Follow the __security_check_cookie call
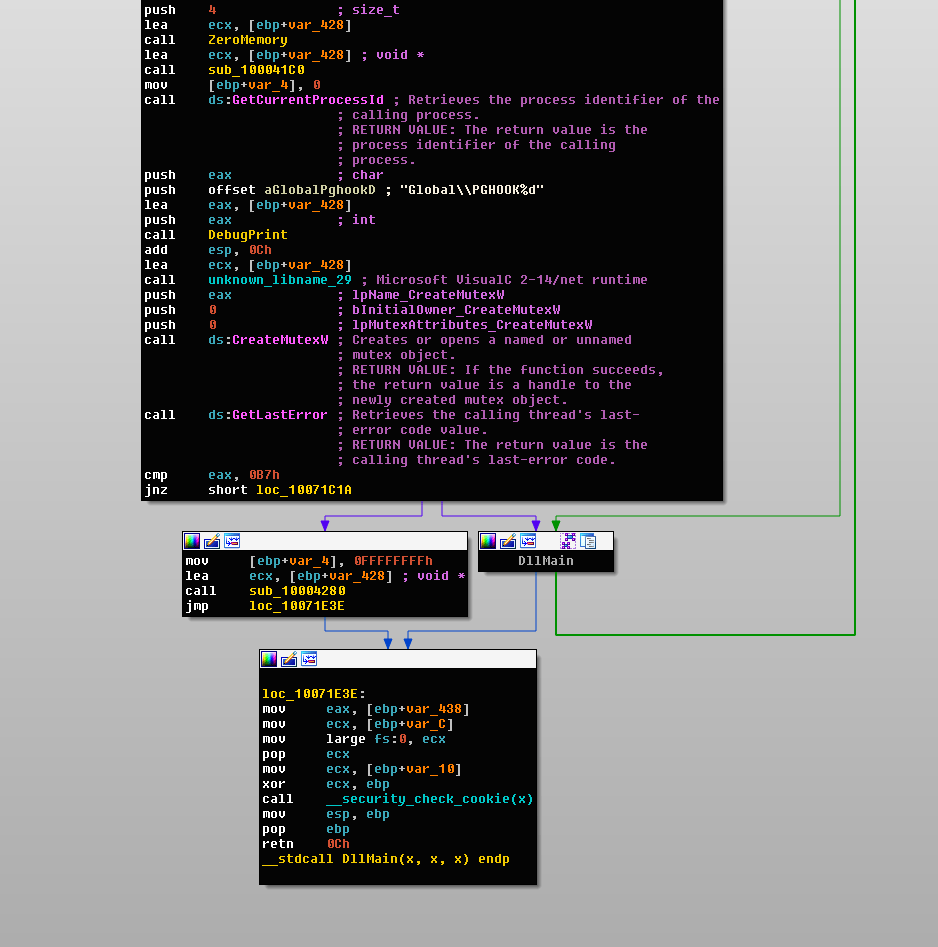The image size is (938, 947). pos(430,798)
